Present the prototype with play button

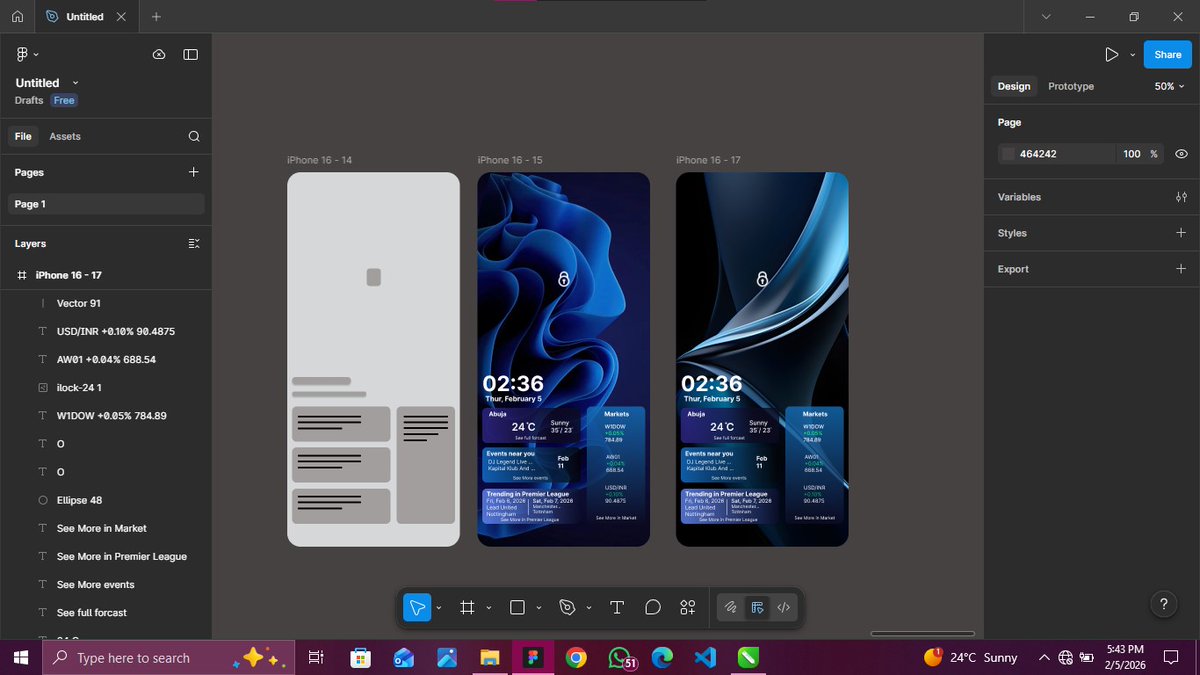click(x=1111, y=54)
